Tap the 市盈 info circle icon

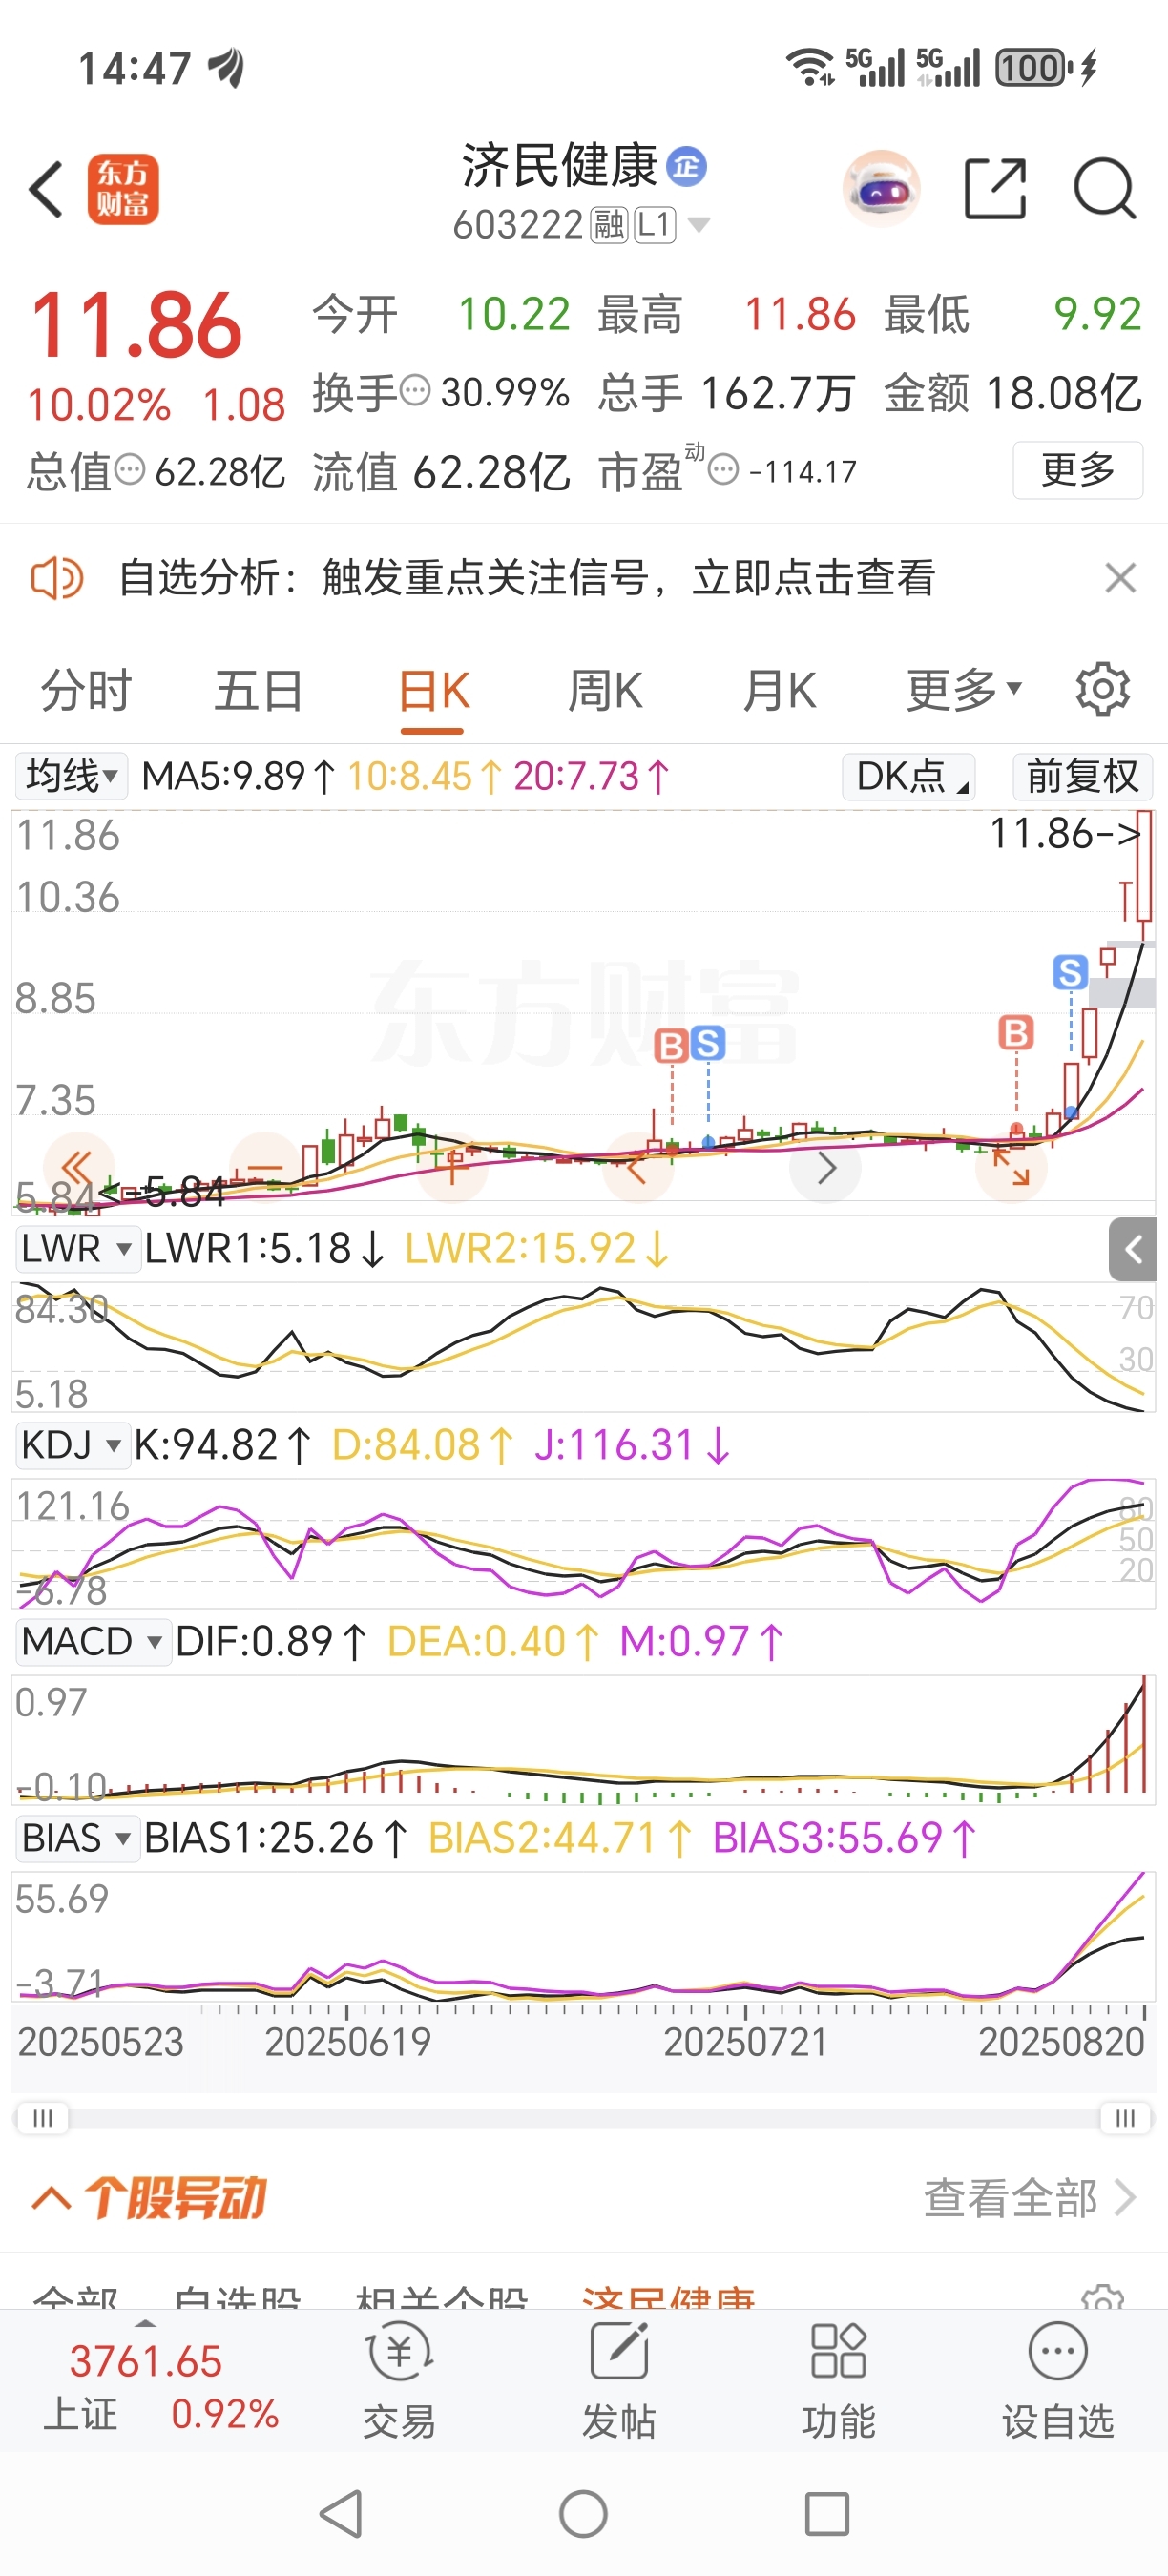[x=723, y=469]
